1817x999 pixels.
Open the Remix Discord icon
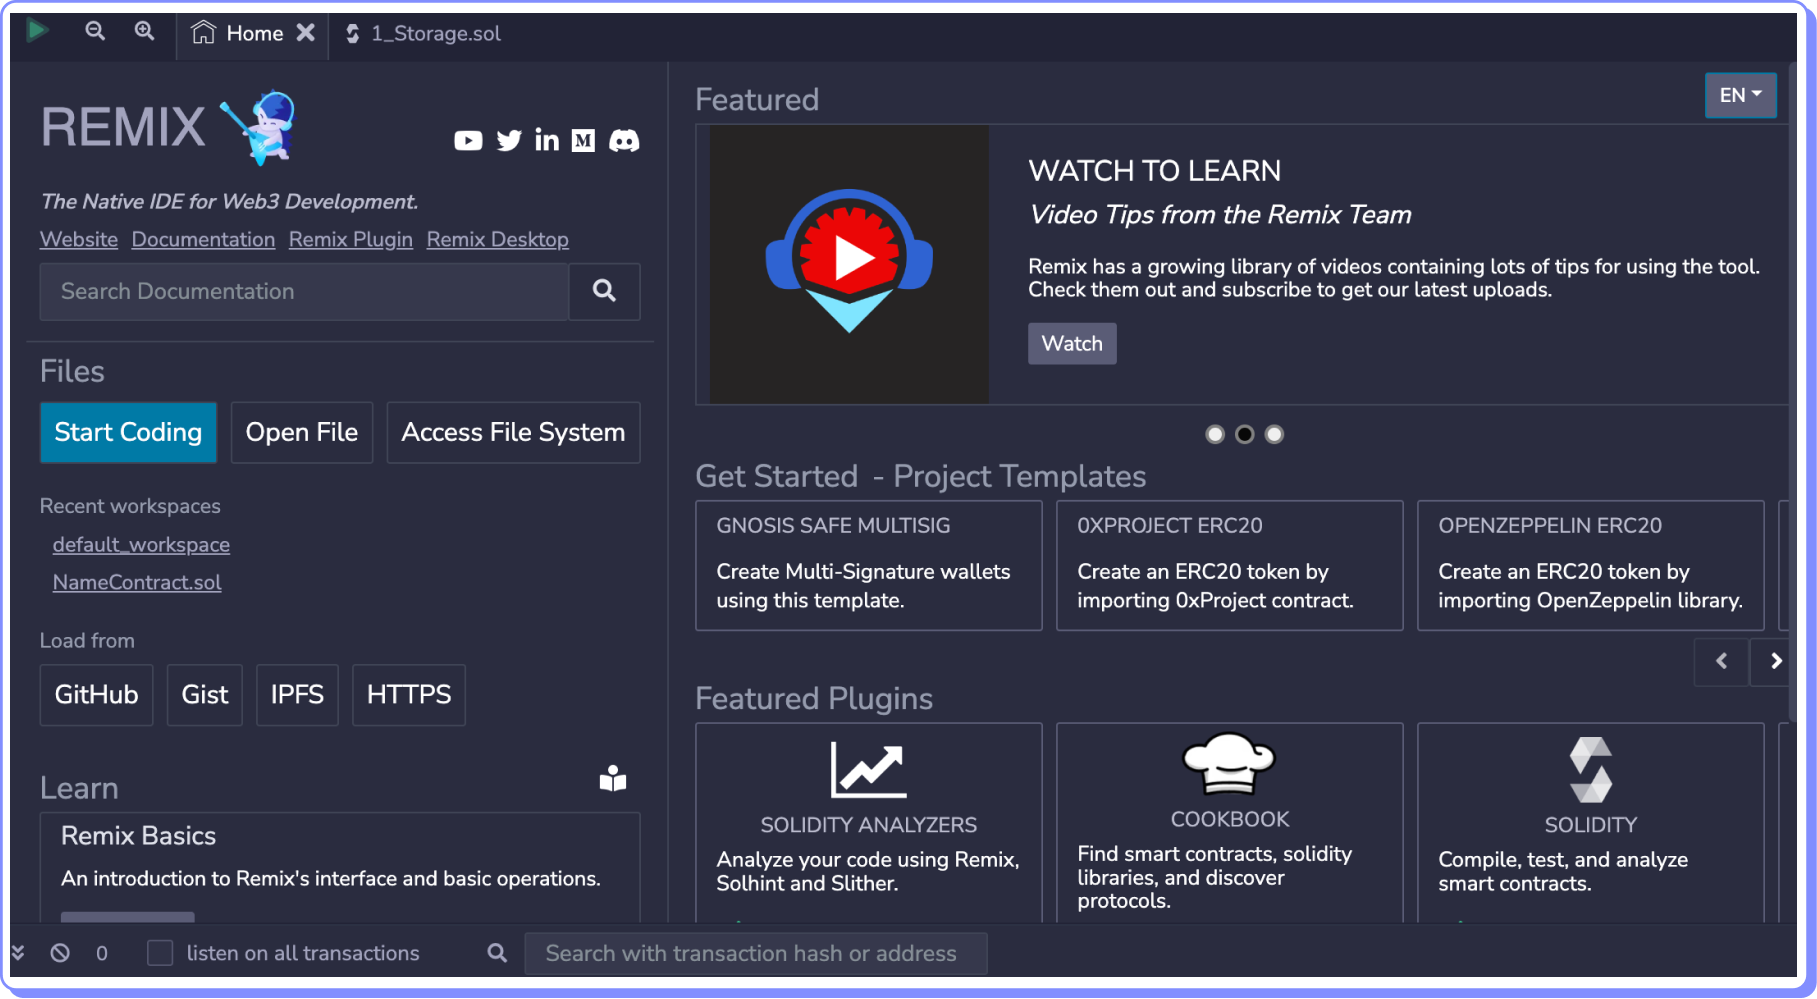(x=624, y=141)
